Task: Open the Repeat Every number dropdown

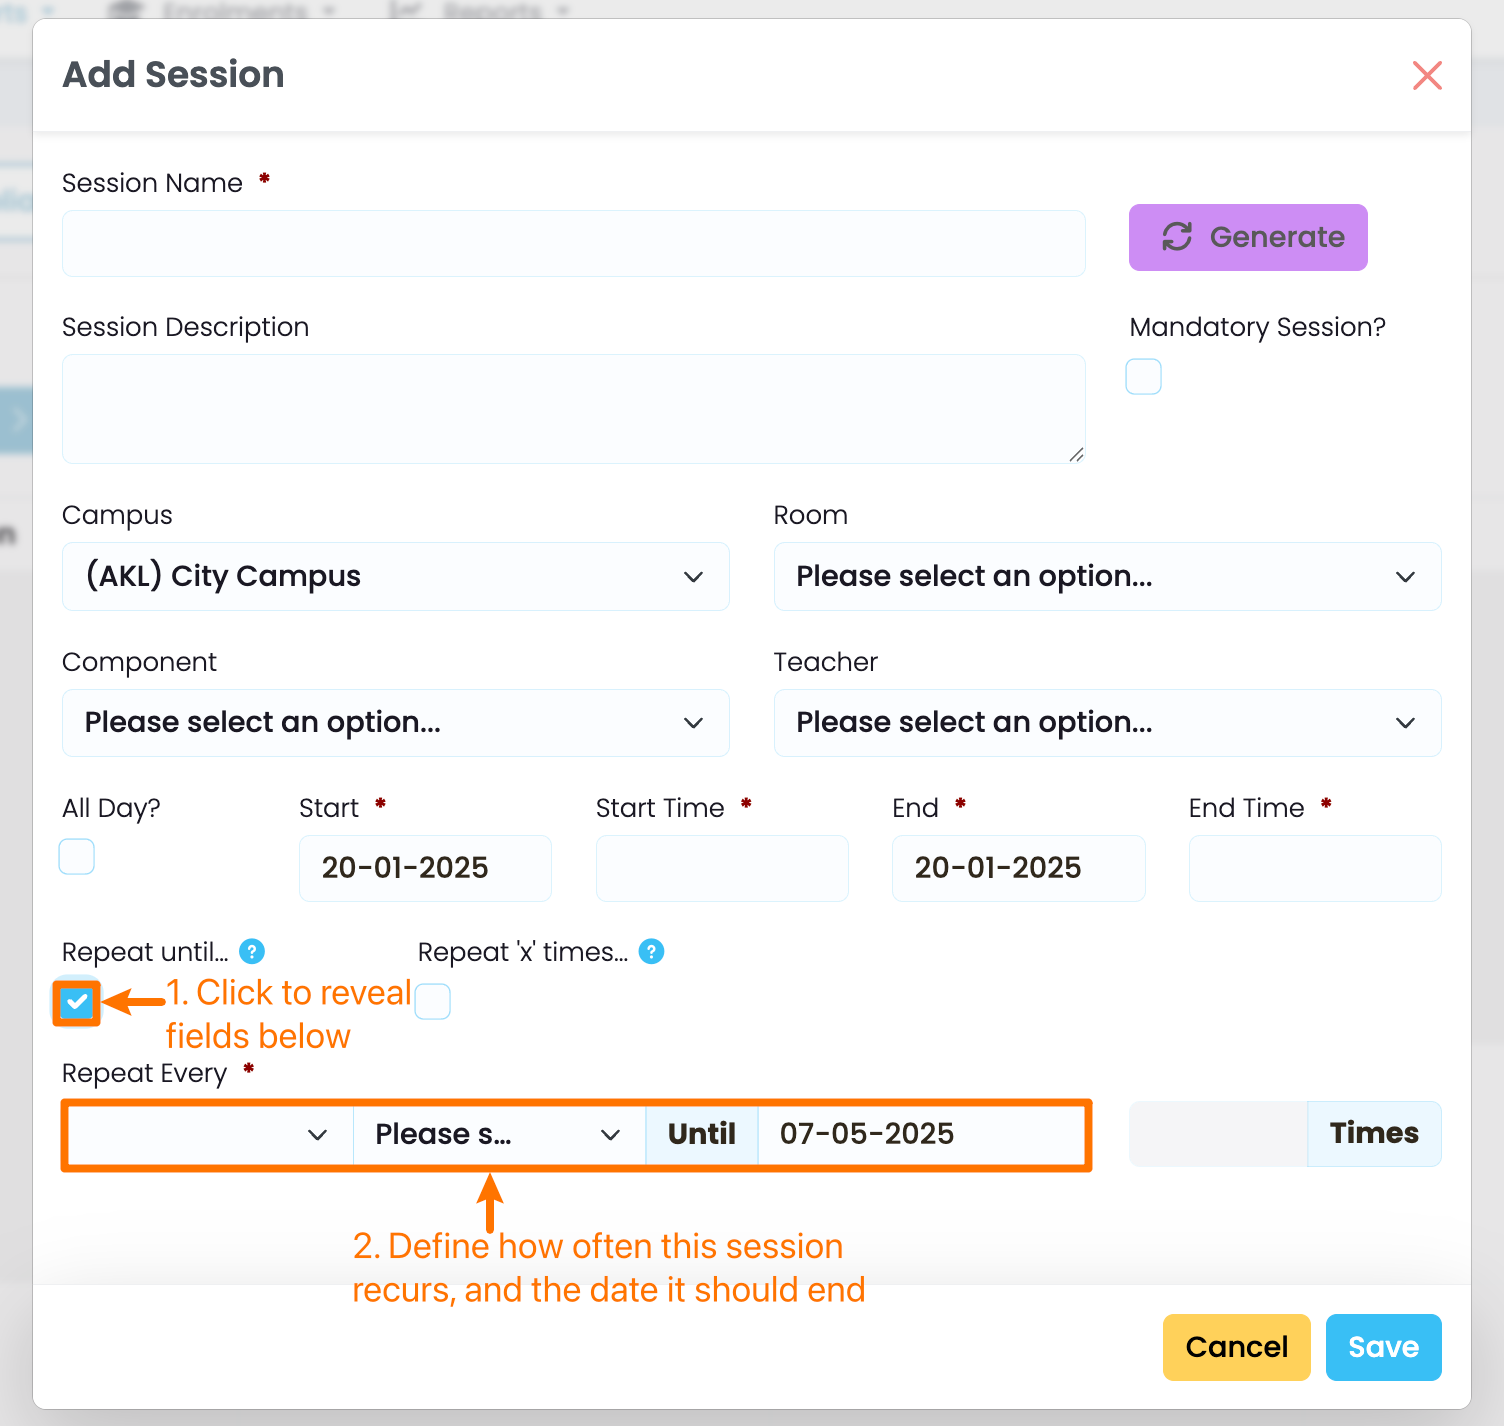Action: click(209, 1135)
